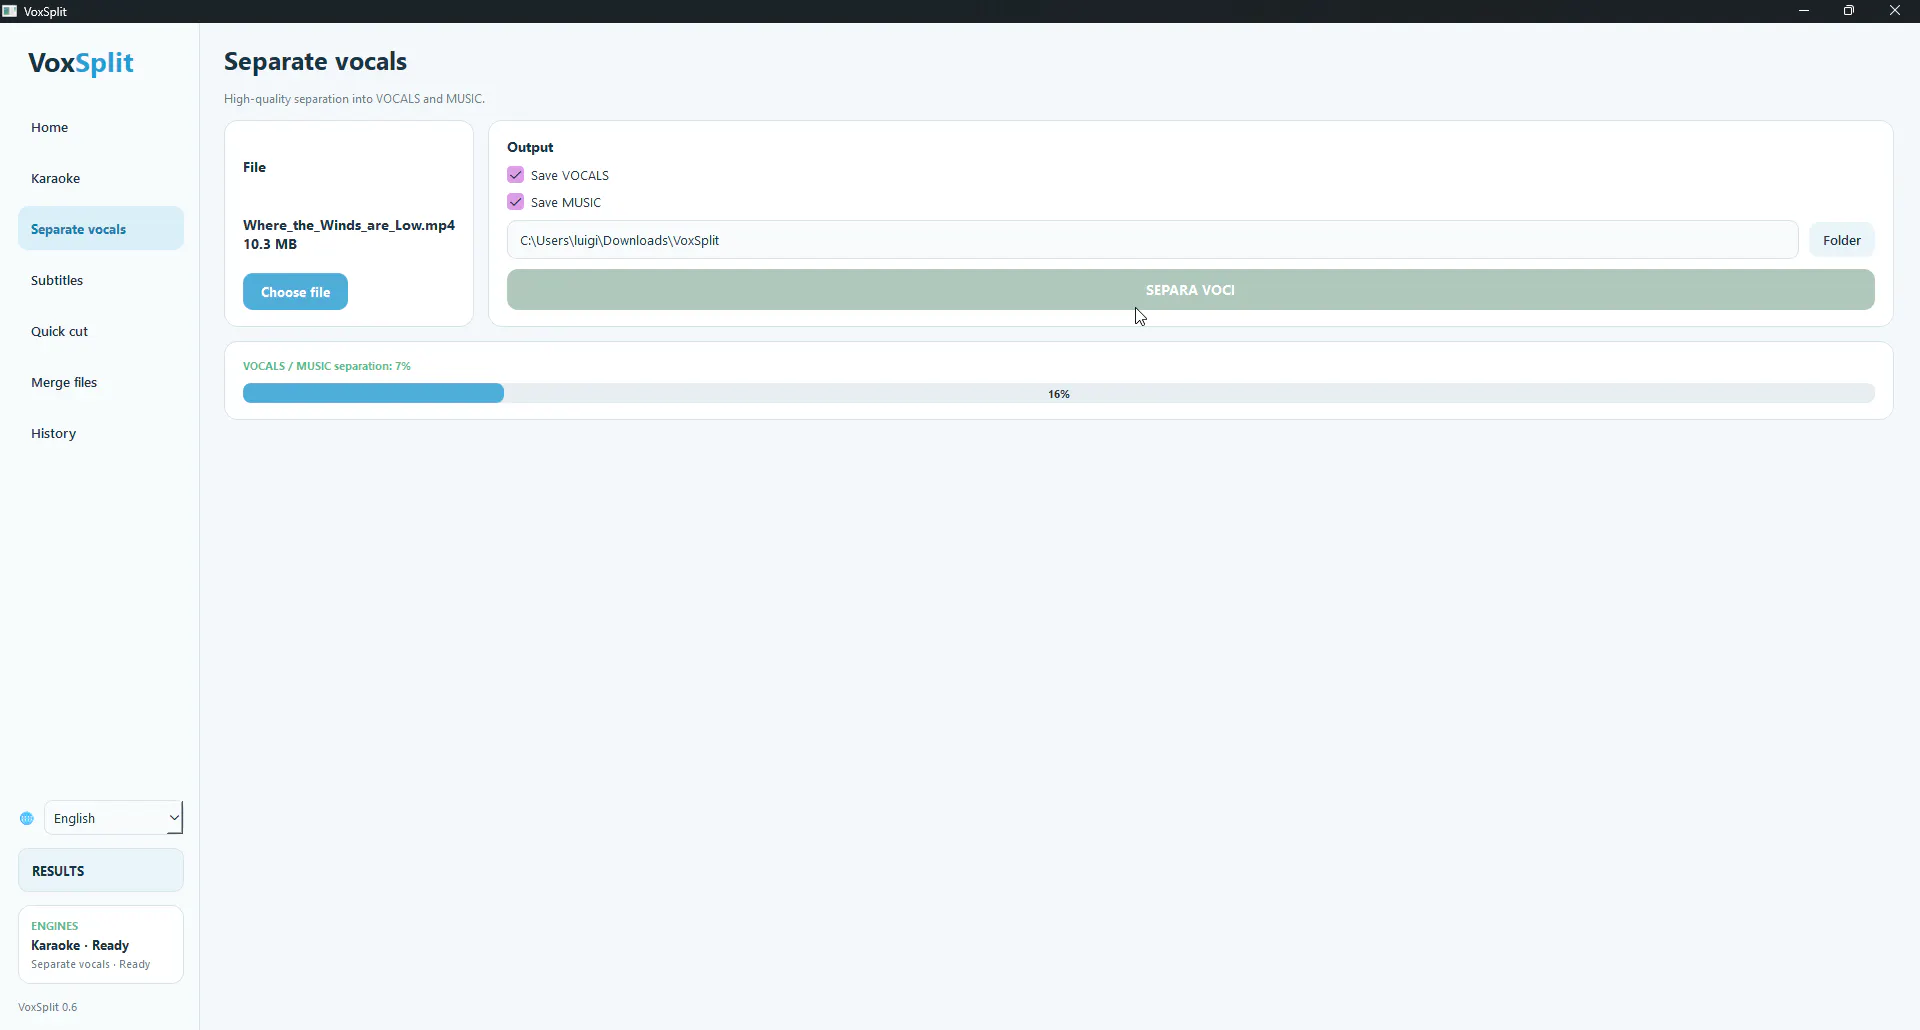Screen dimensions: 1920x1030
Task: Open the Quick cut tool
Action: [101, 331]
